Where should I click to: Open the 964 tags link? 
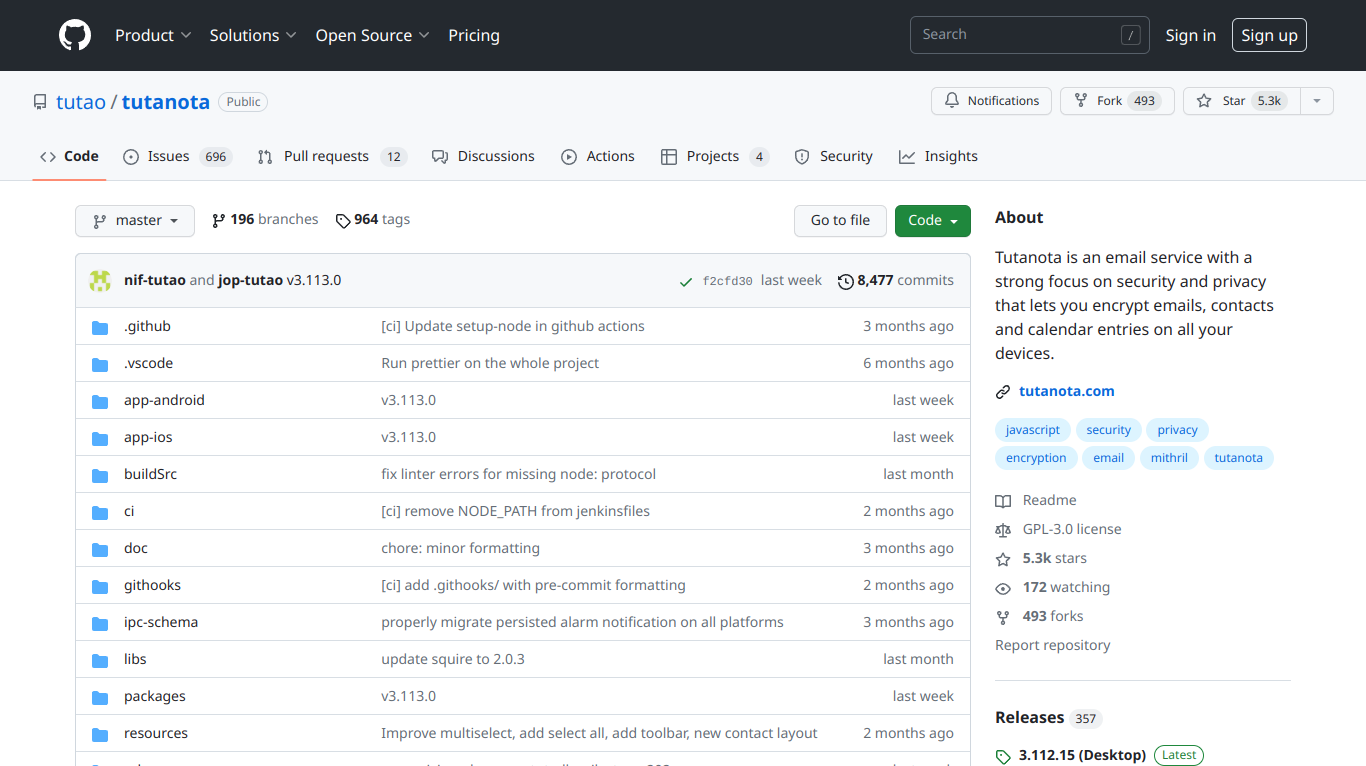(x=373, y=219)
